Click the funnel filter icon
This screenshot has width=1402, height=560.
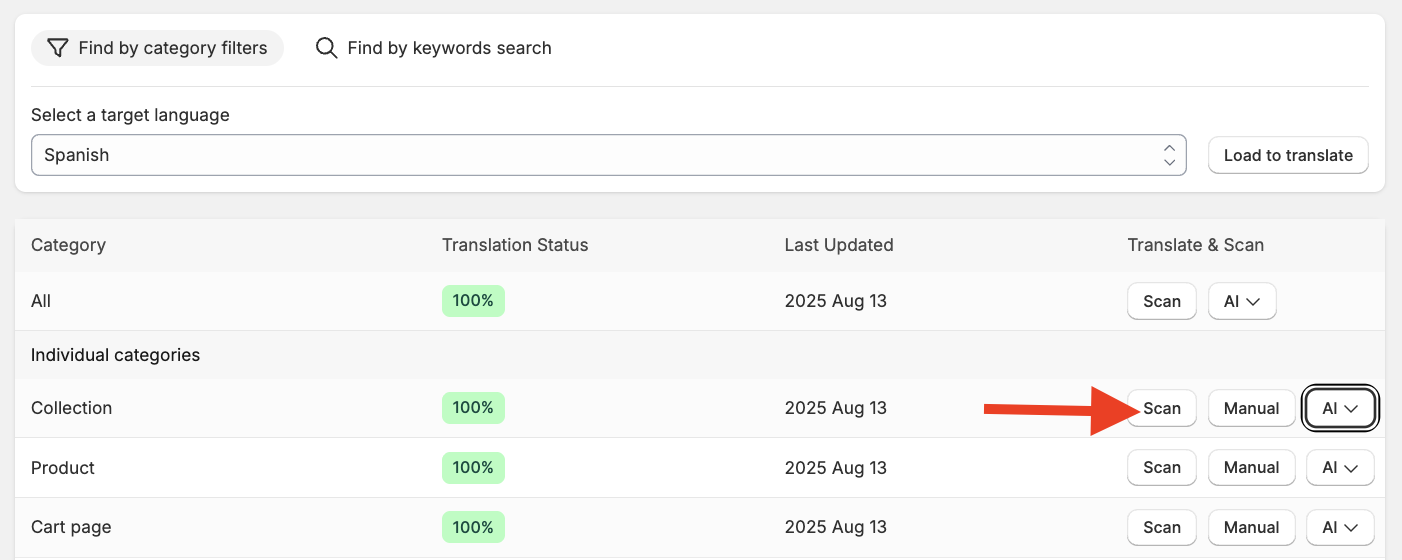point(58,48)
